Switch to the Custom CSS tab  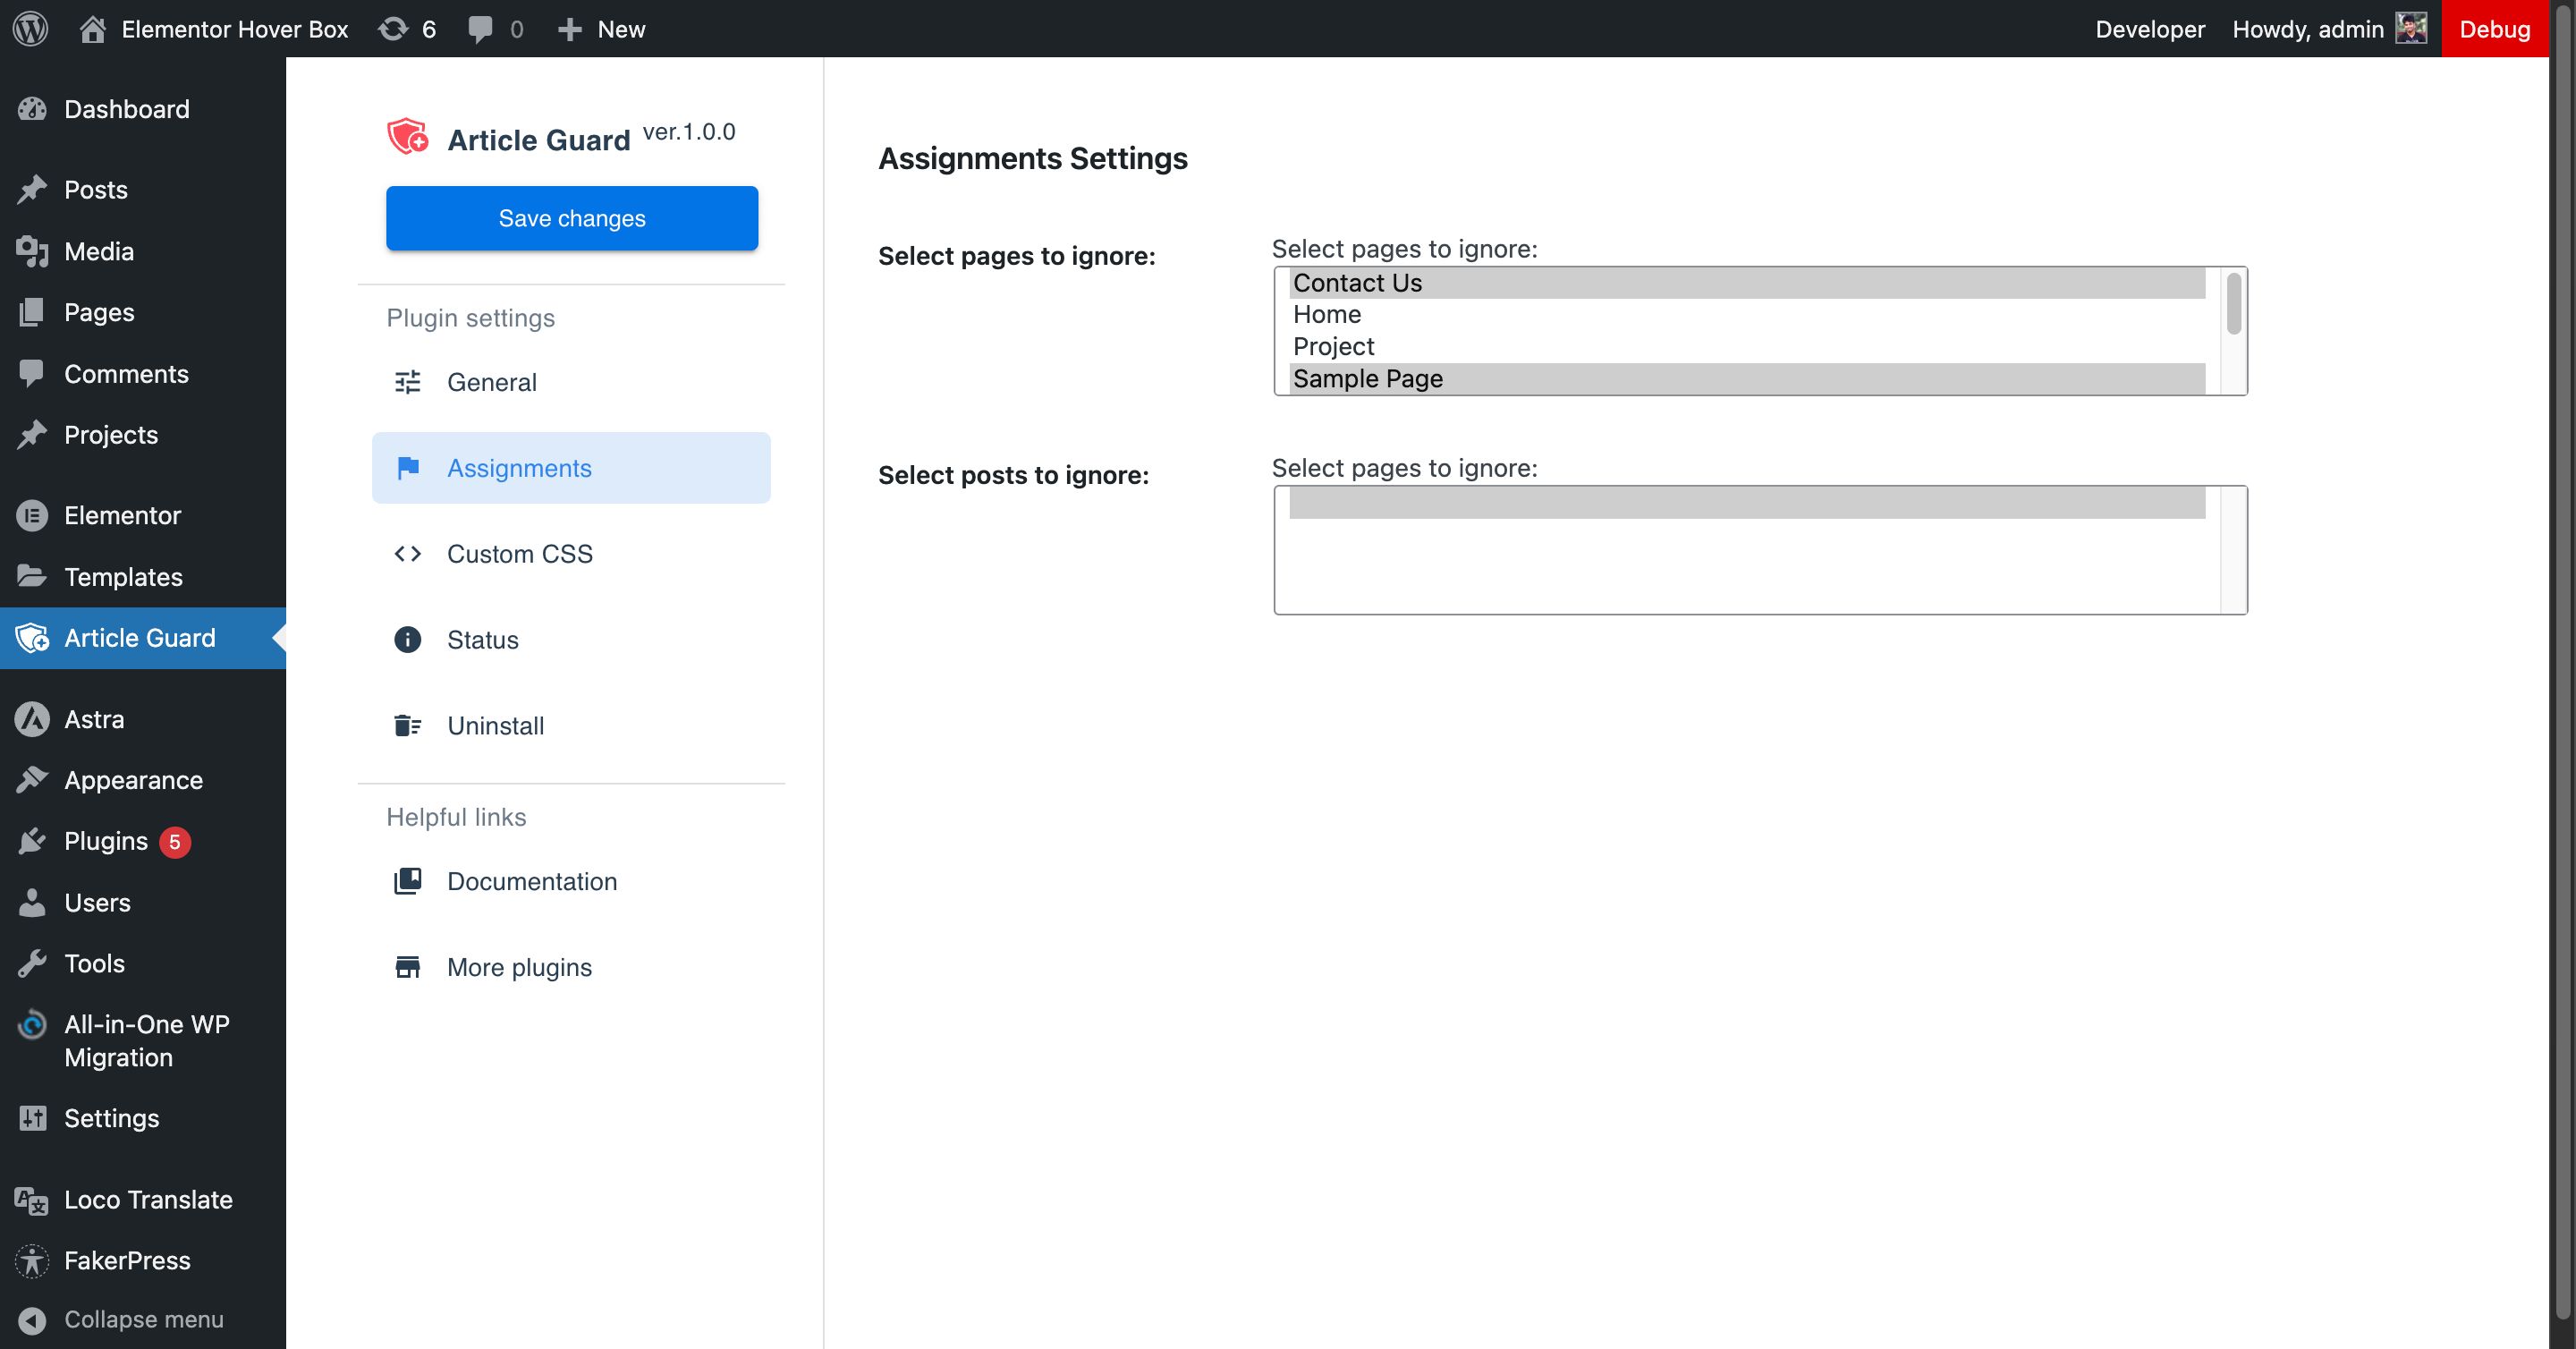[x=571, y=554]
